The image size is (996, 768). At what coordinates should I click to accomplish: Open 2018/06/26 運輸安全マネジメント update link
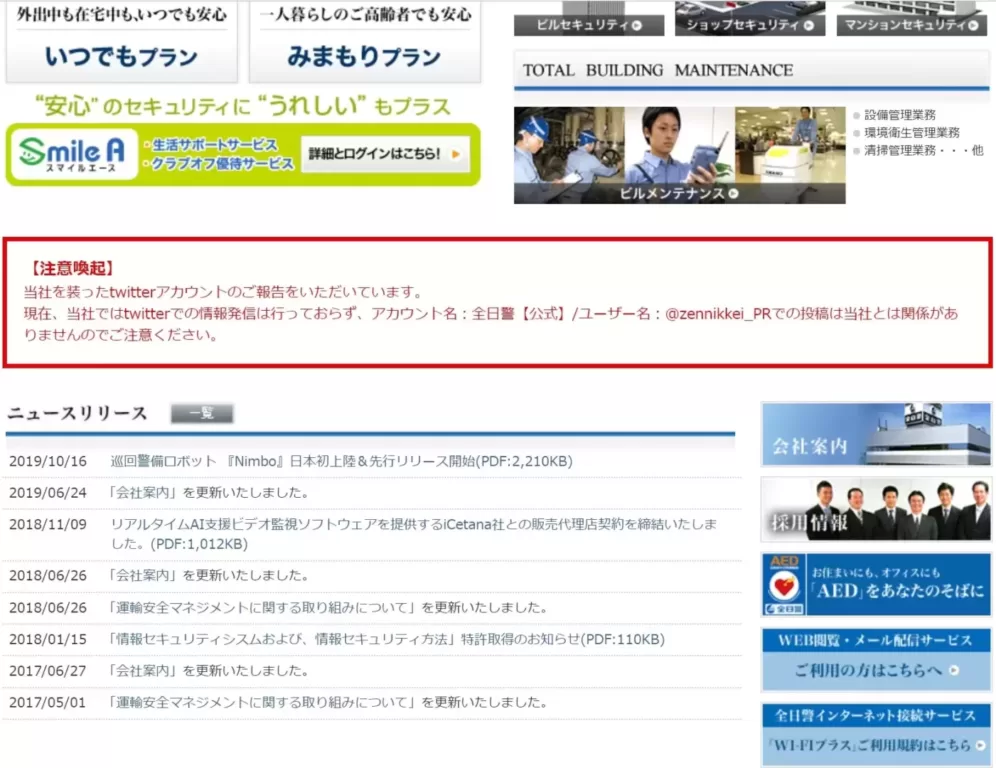[328, 607]
